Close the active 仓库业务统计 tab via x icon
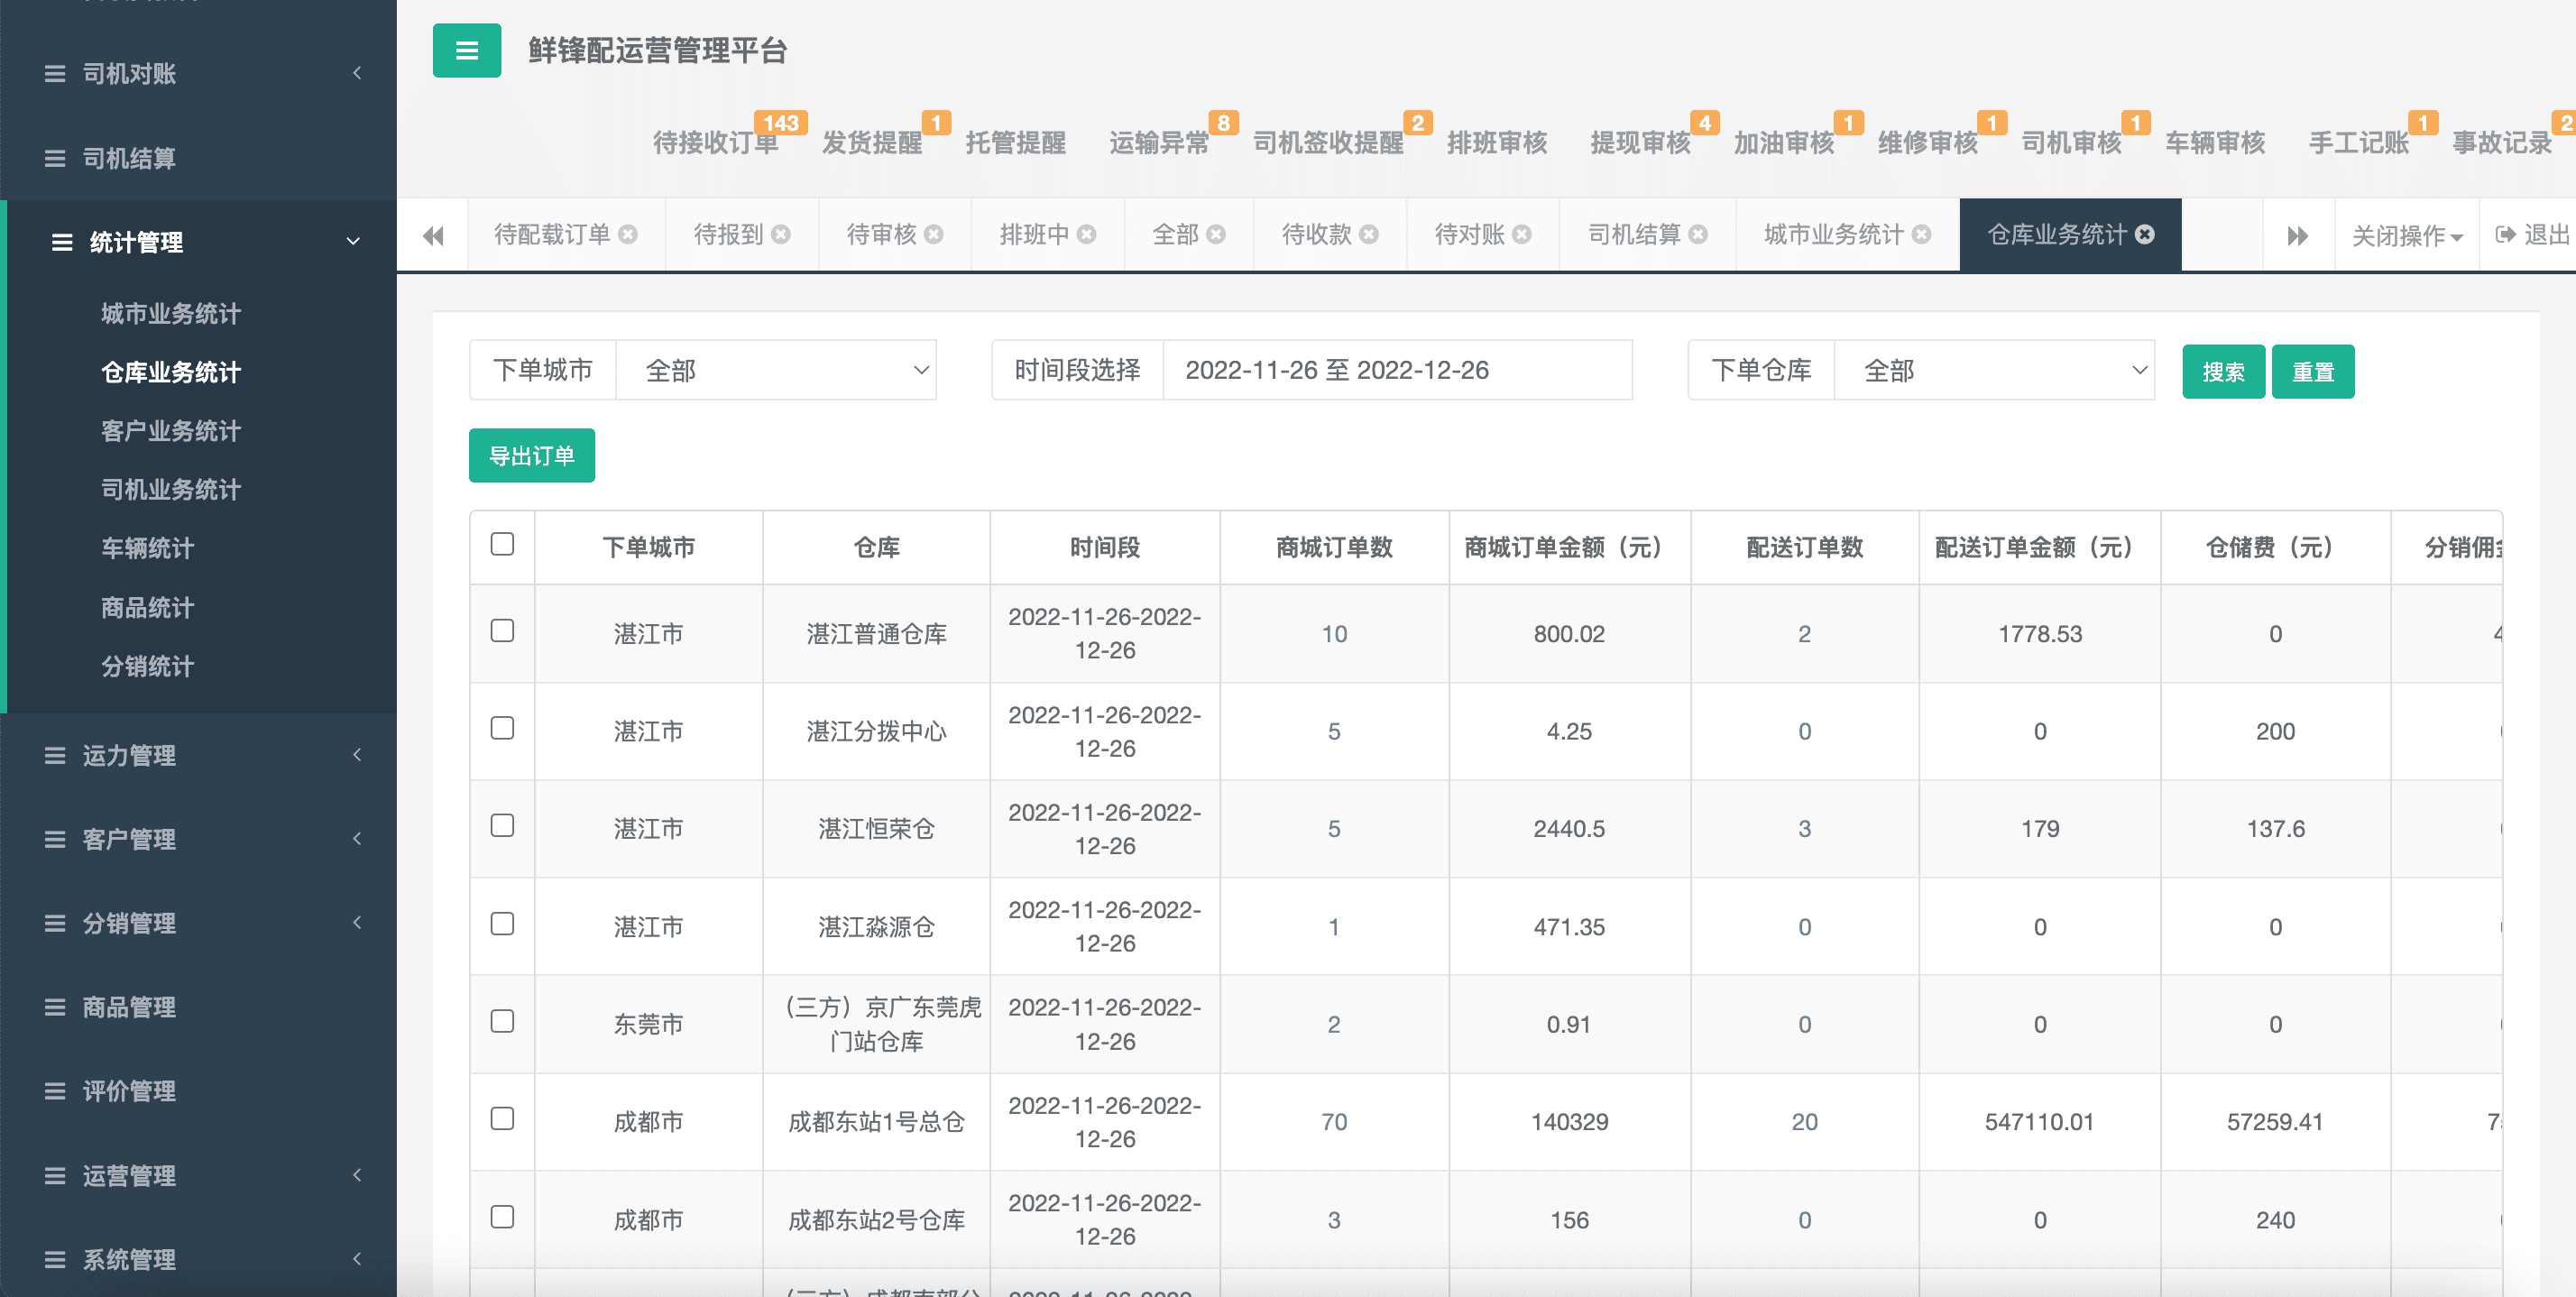 2144,234
